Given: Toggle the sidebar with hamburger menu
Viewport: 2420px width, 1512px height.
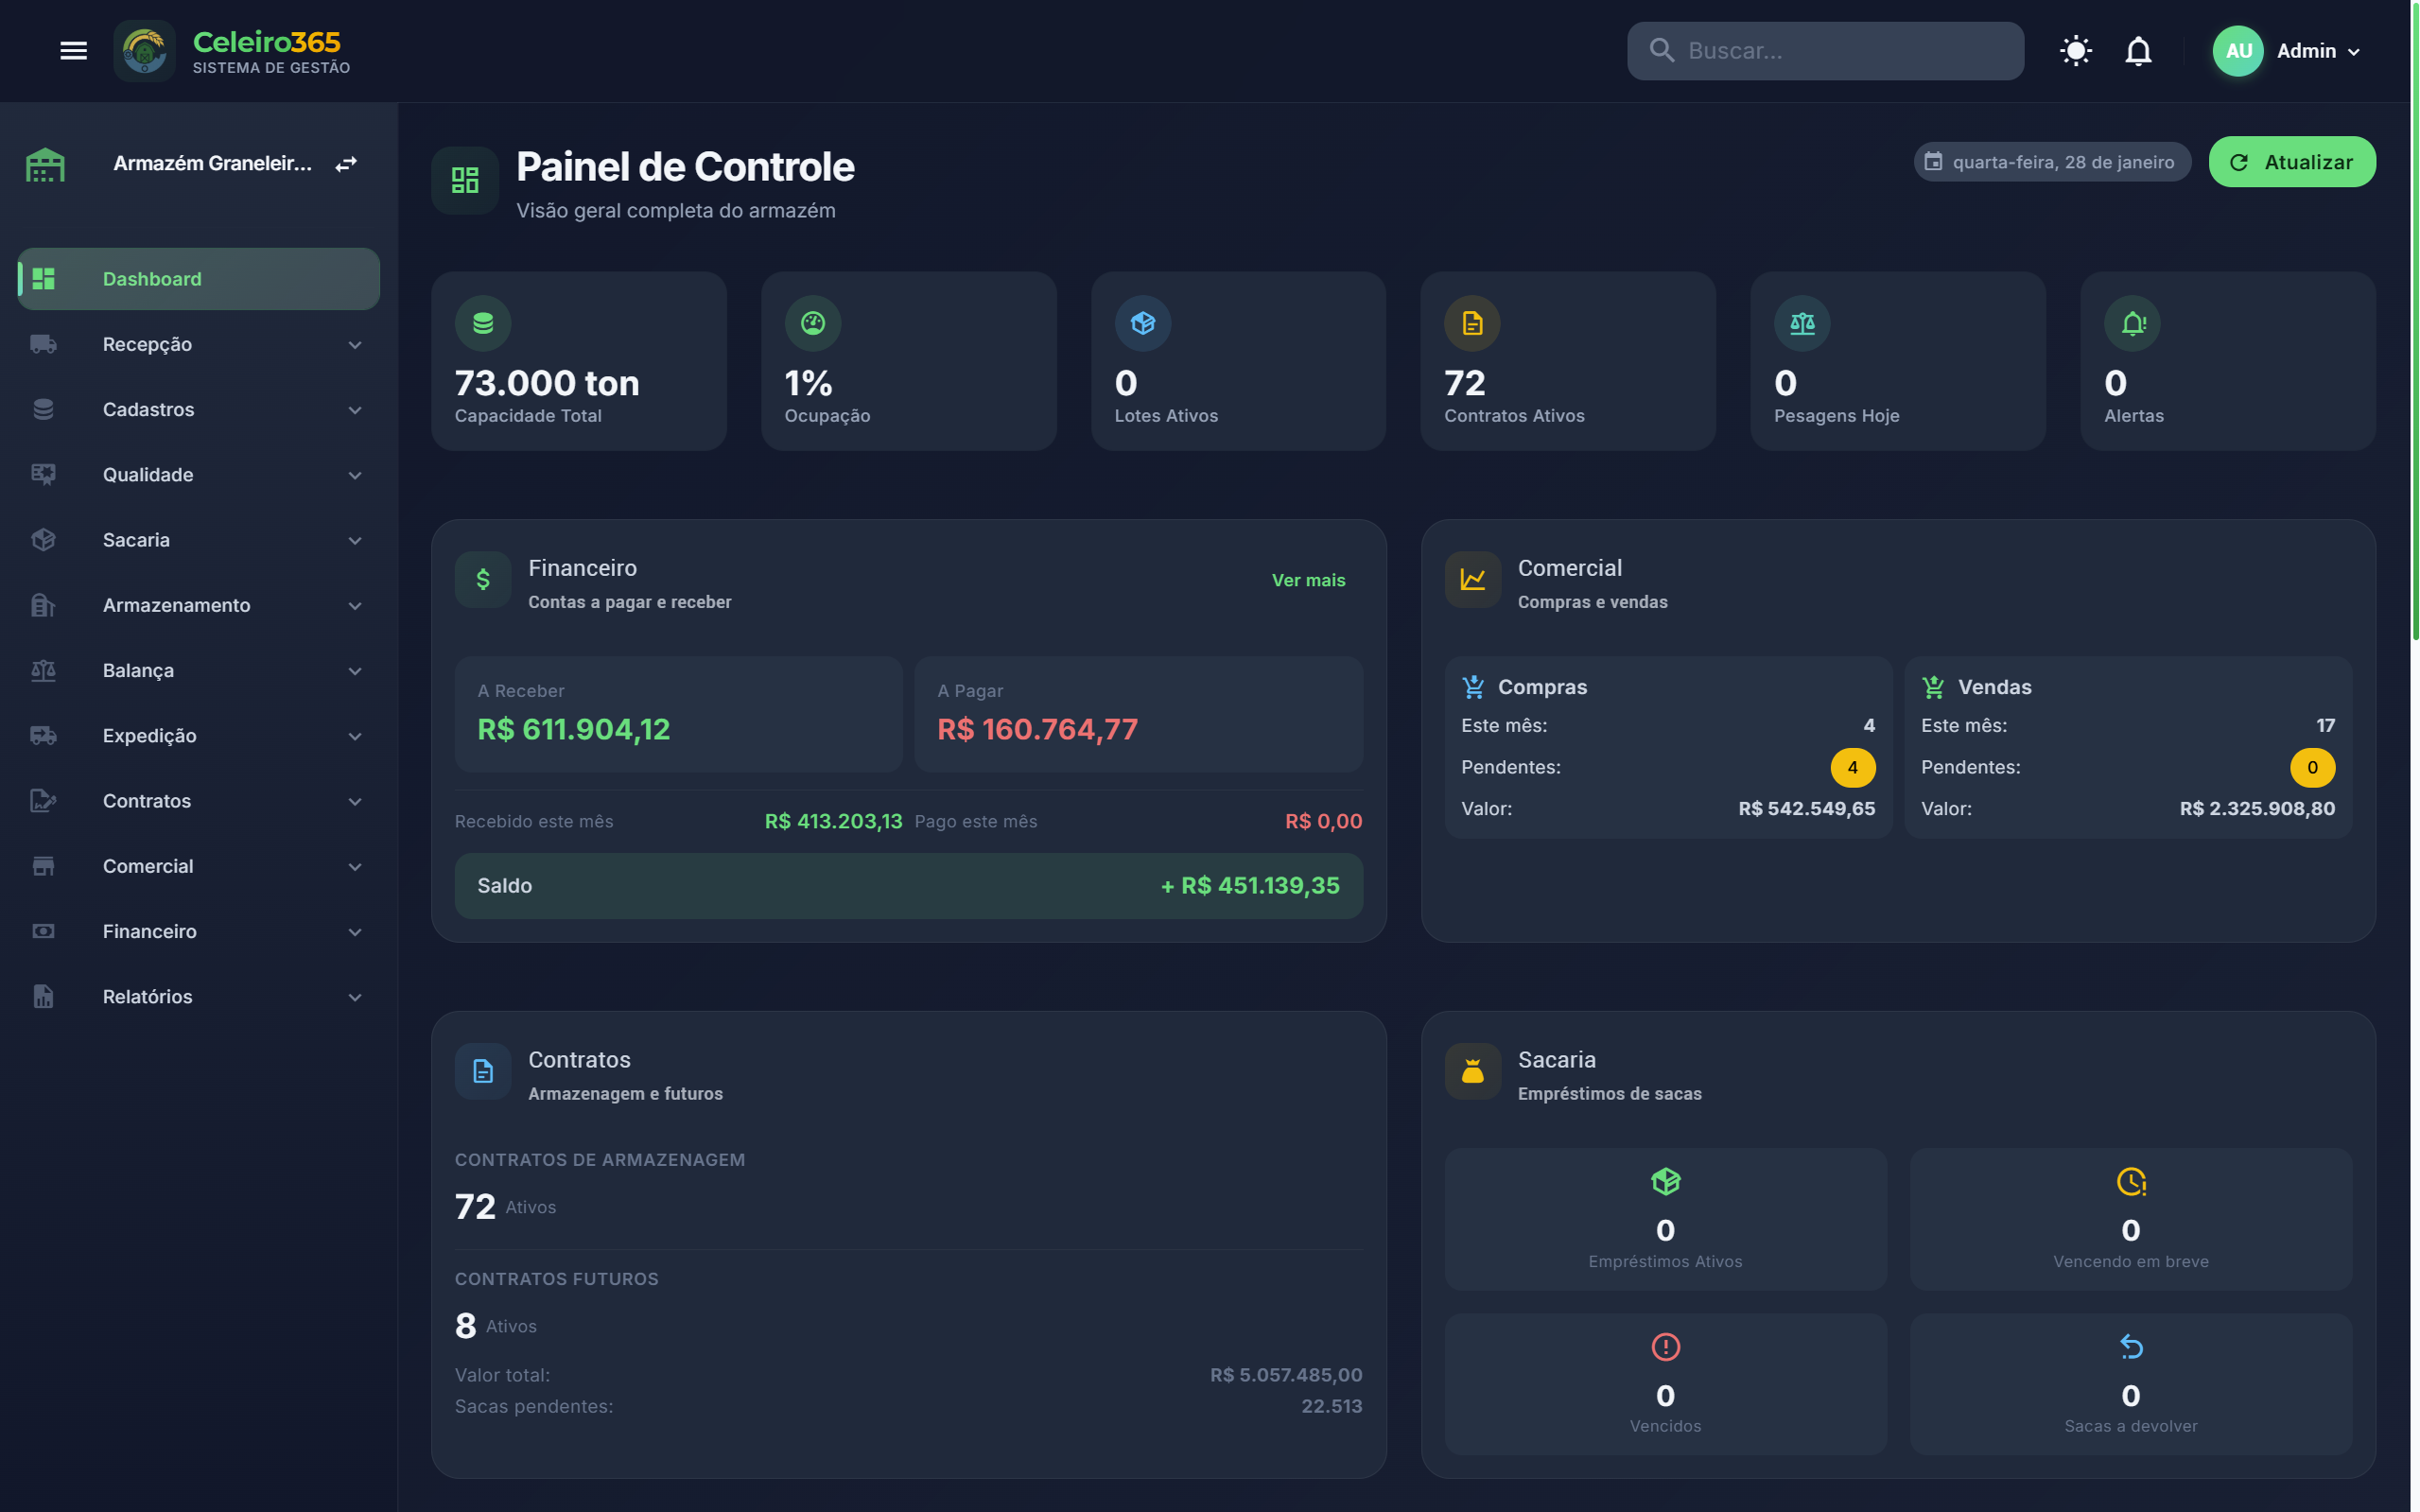Looking at the screenshot, I should pyautogui.click(x=73, y=50).
